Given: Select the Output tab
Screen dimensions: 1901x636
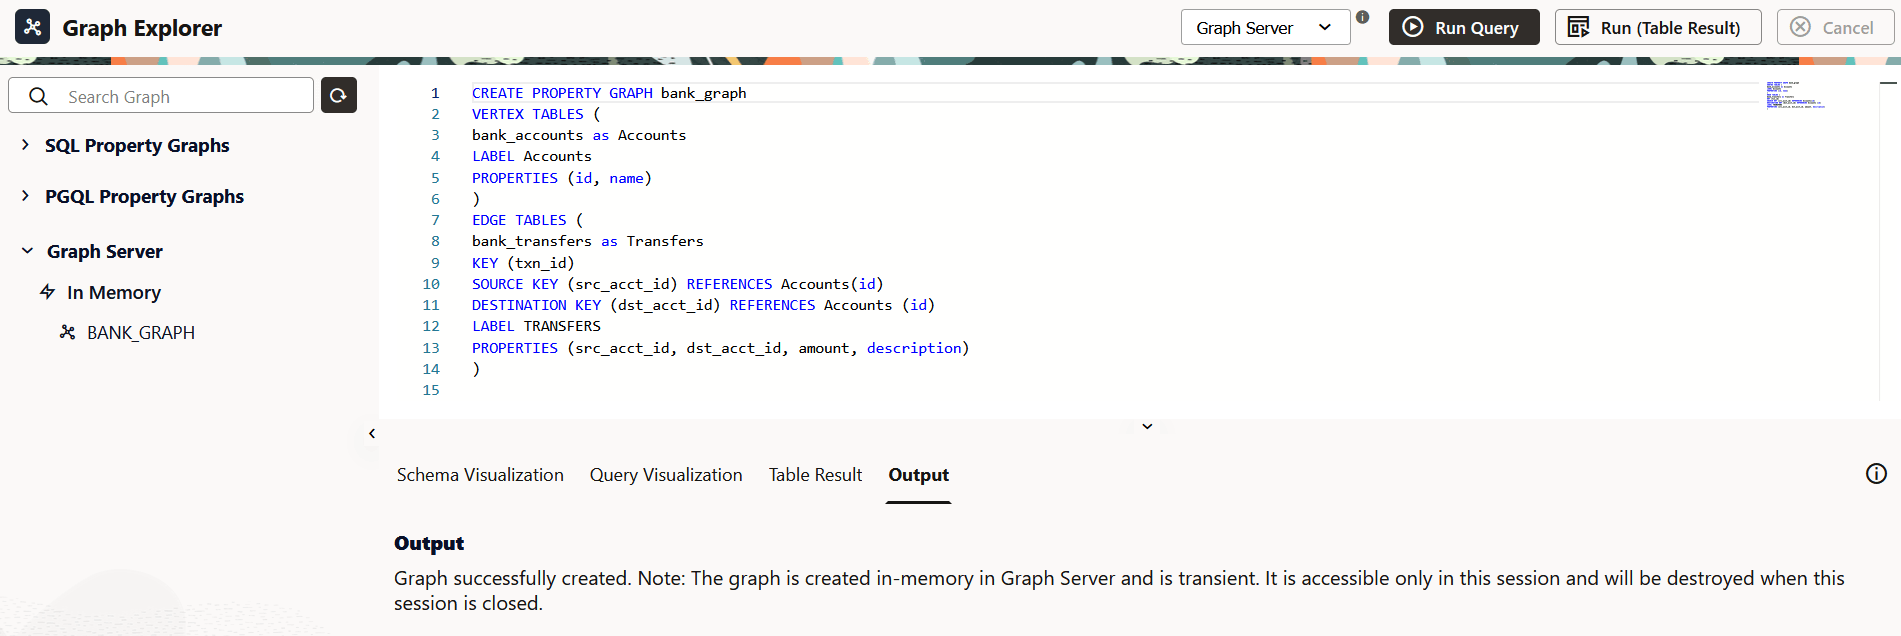Looking at the screenshot, I should (918, 475).
